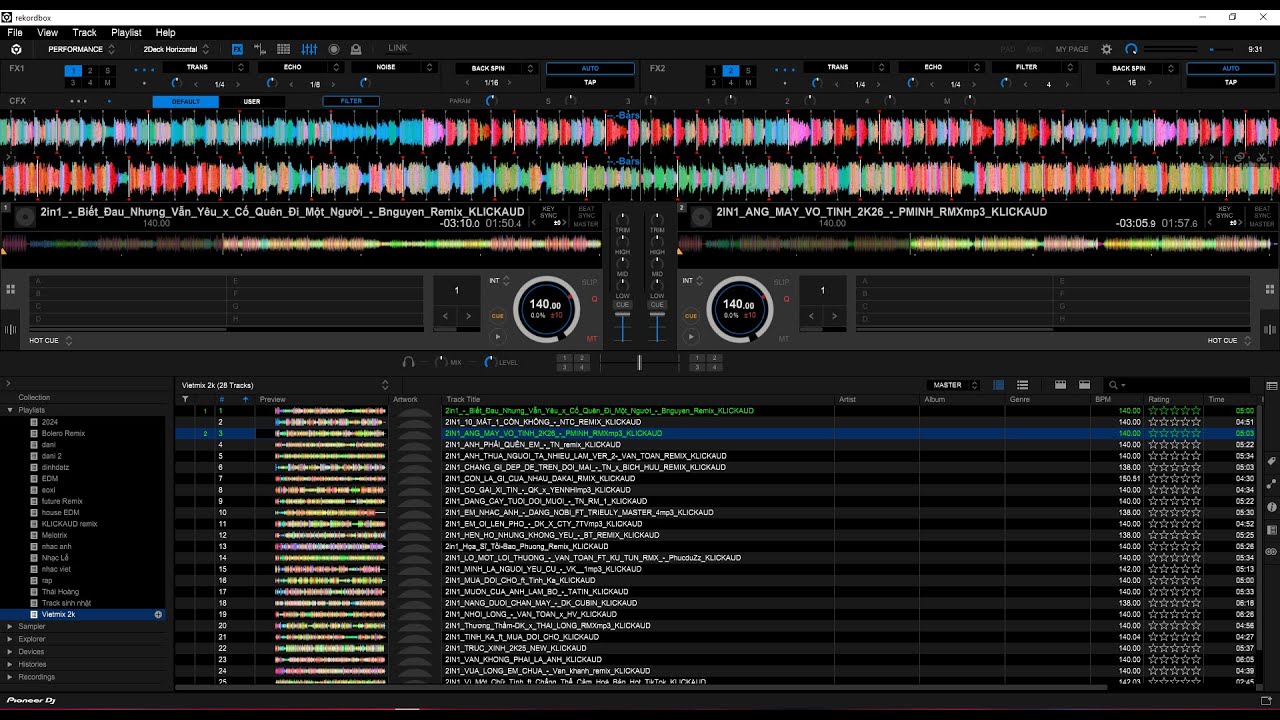Enable mixer CUE for channel 1
This screenshot has width=1280, height=720.
(623, 305)
